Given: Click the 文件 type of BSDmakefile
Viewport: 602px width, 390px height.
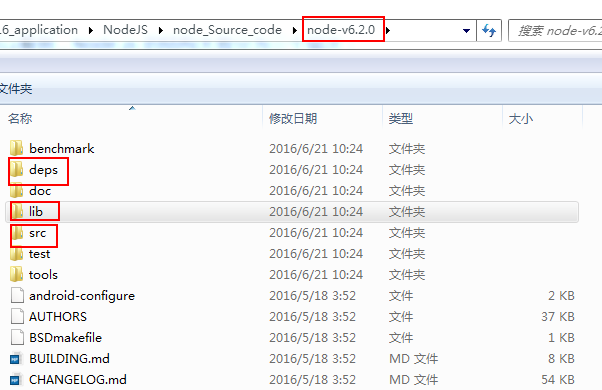Looking at the screenshot, I should [401, 337].
